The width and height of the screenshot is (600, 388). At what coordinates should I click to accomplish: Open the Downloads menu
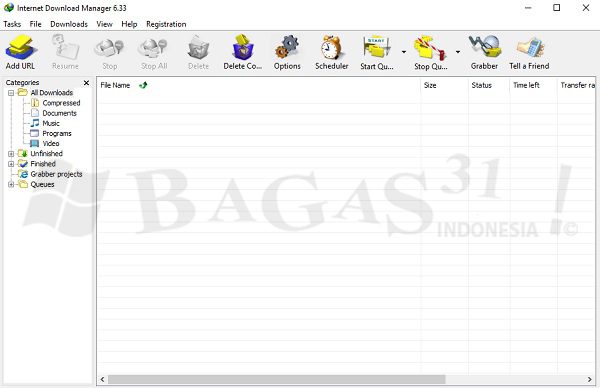(x=69, y=24)
